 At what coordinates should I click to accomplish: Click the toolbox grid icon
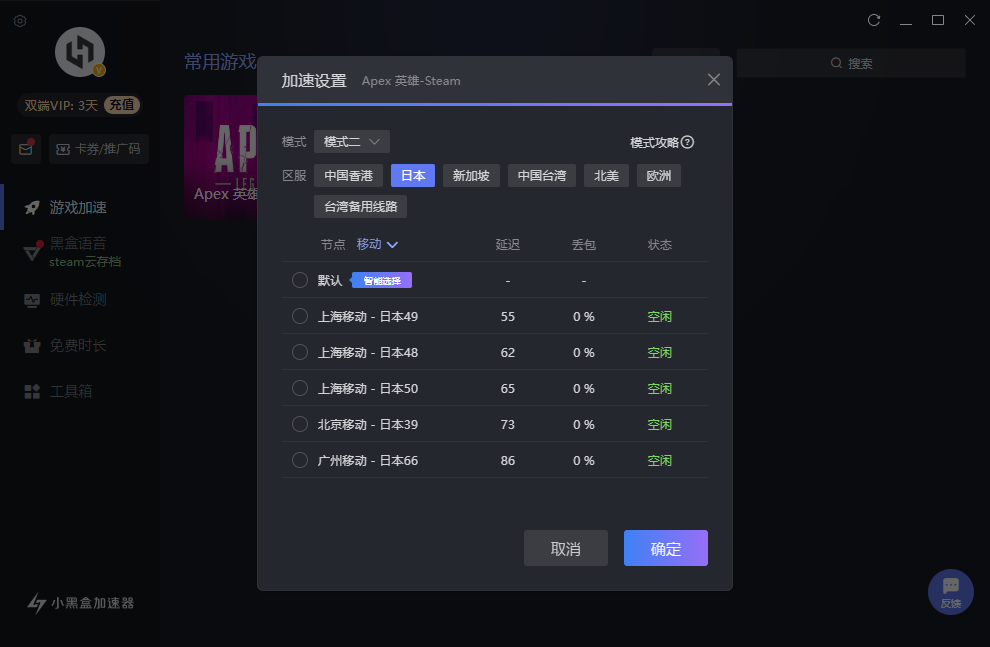pyautogui.click(x=32, y=391)
